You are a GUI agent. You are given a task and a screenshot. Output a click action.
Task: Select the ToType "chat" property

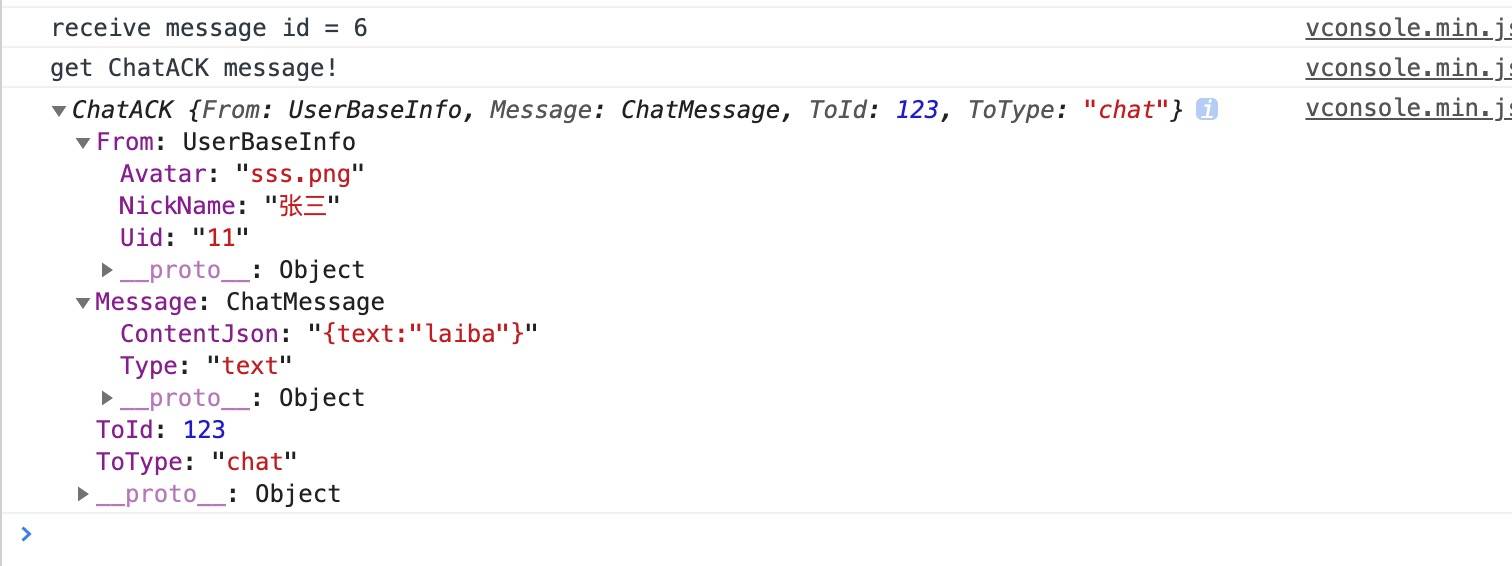pos(197,462)
